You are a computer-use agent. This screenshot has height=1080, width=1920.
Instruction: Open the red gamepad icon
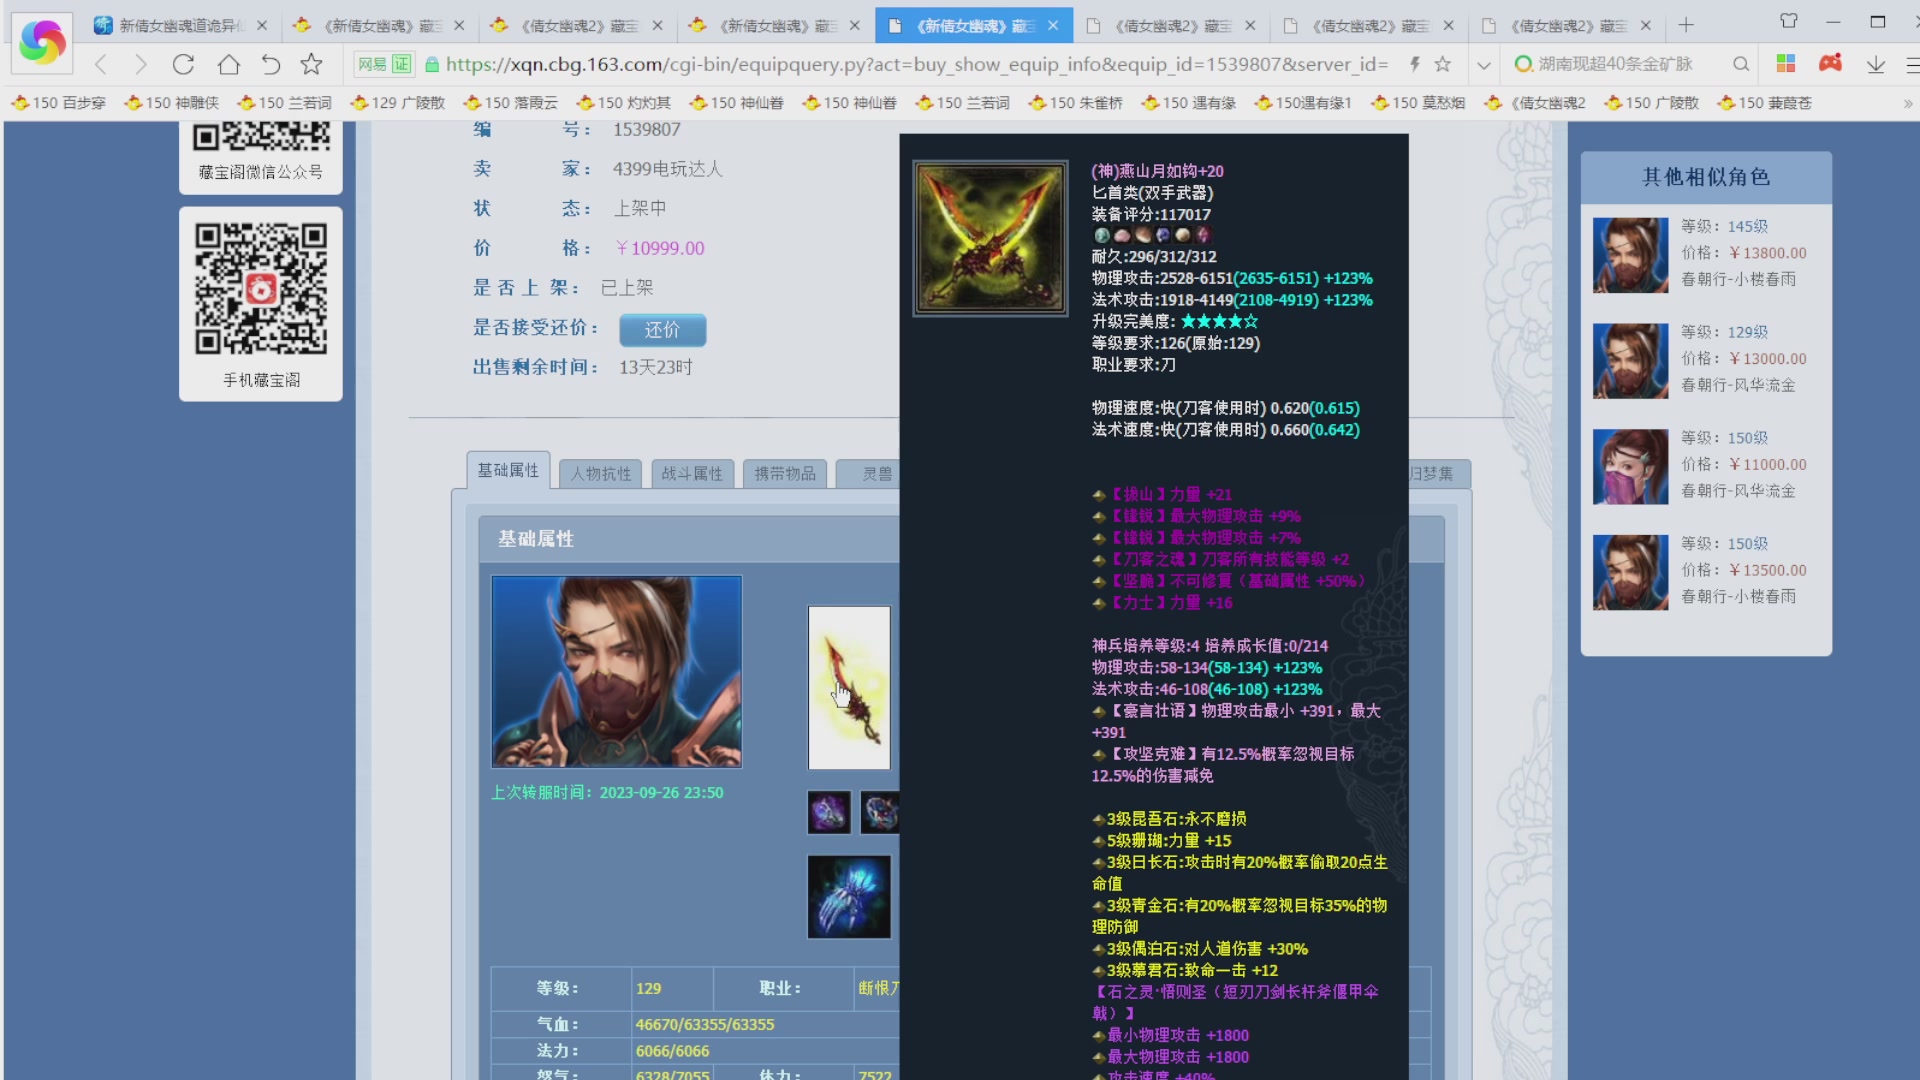click(1830, 64)
